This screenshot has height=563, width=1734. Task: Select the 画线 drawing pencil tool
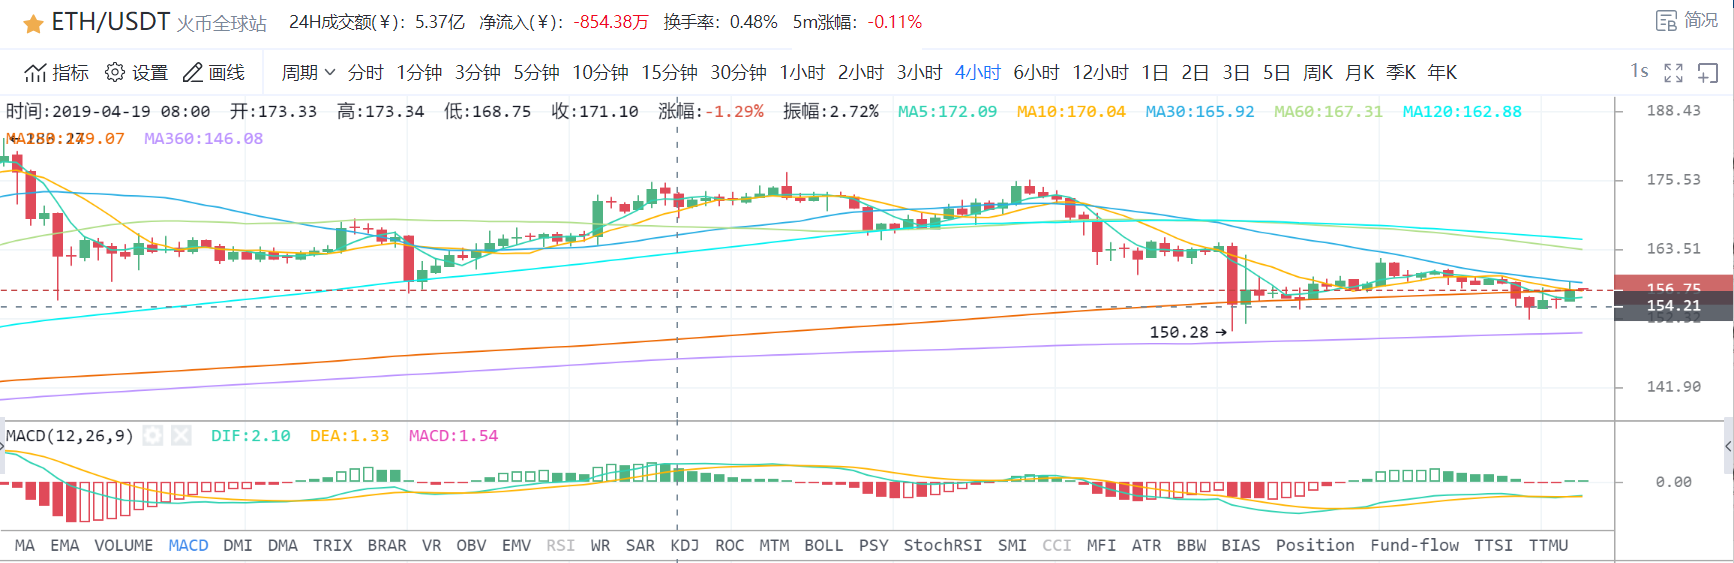pyautogui.click(x=193, y=73)
